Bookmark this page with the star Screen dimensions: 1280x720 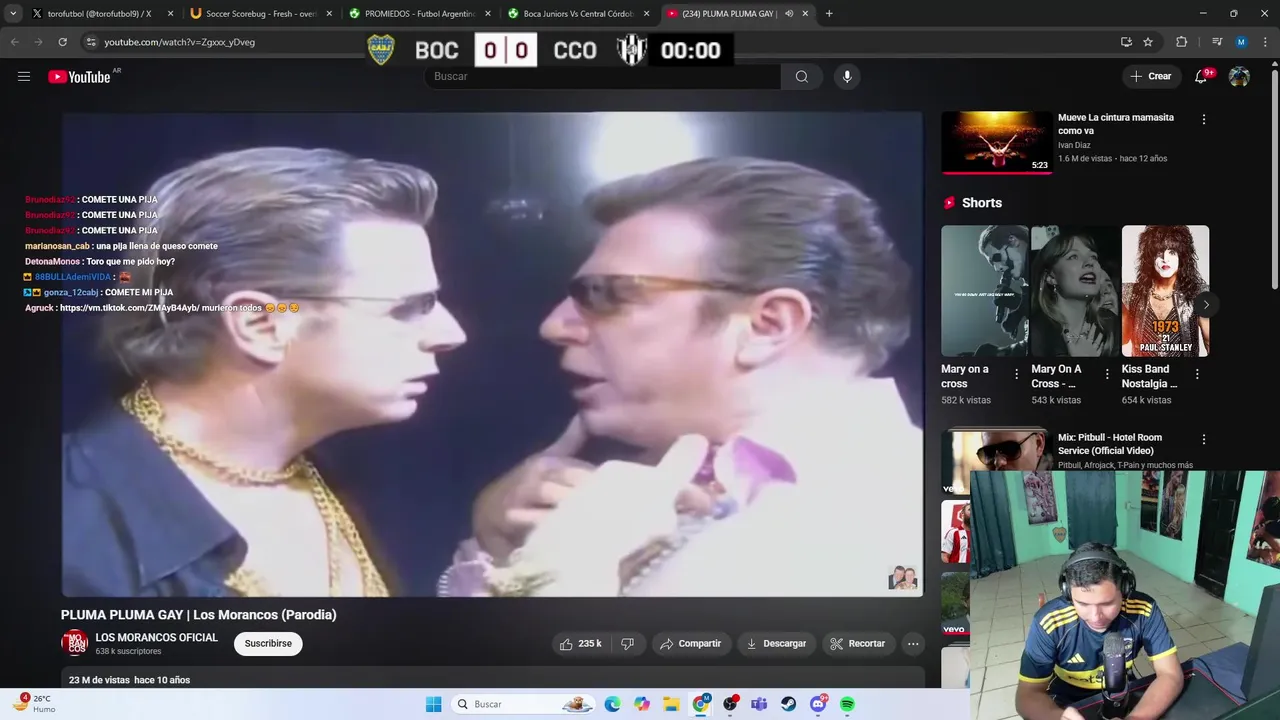[x=1148, y=42]
